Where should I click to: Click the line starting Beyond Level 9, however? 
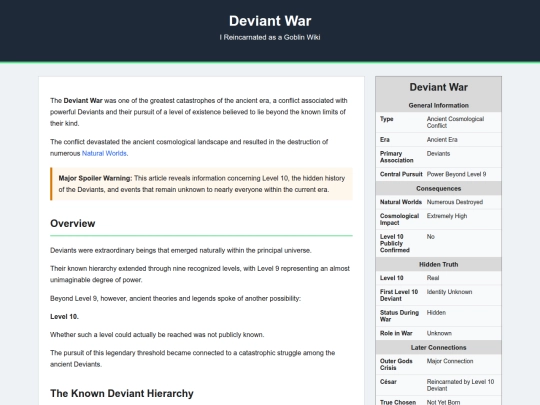tap(175, 299)
